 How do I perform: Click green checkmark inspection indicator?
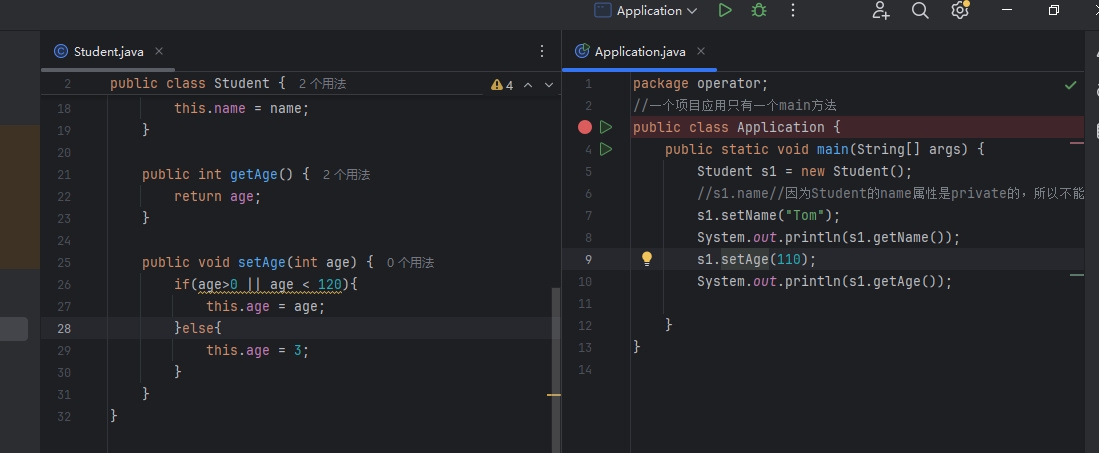pyautogui.click(x=1071, y=85)
